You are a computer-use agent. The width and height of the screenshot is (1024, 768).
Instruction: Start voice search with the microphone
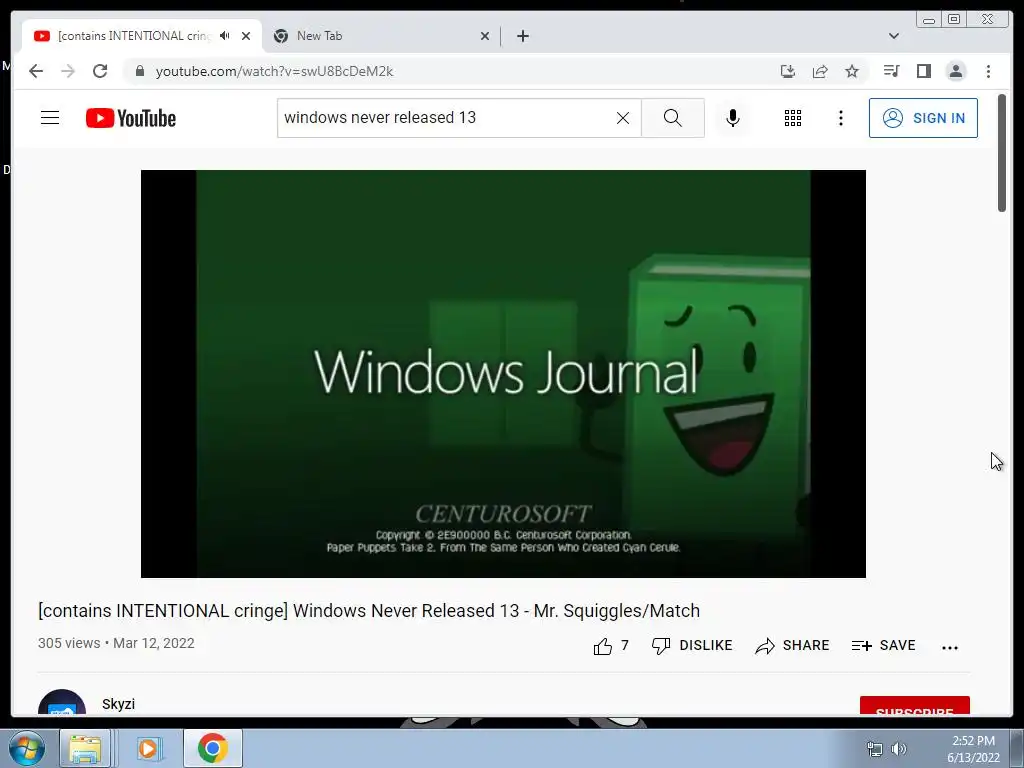[733, 118]
